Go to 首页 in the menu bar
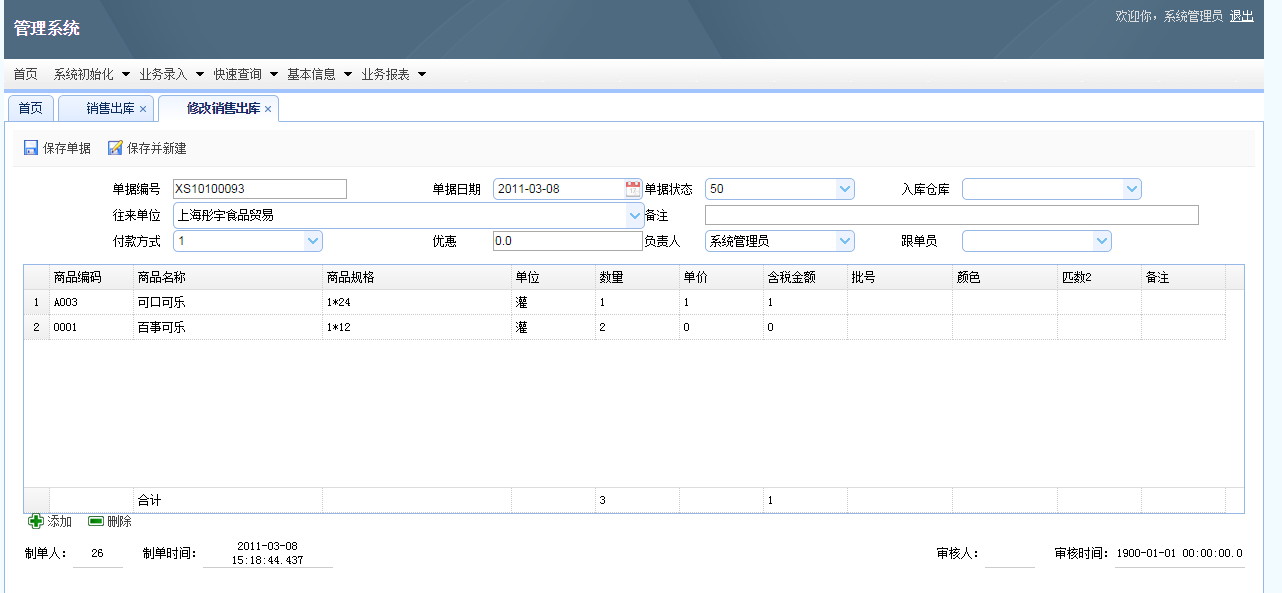This screenshot has width=1282, height=593. pos(26,74)
